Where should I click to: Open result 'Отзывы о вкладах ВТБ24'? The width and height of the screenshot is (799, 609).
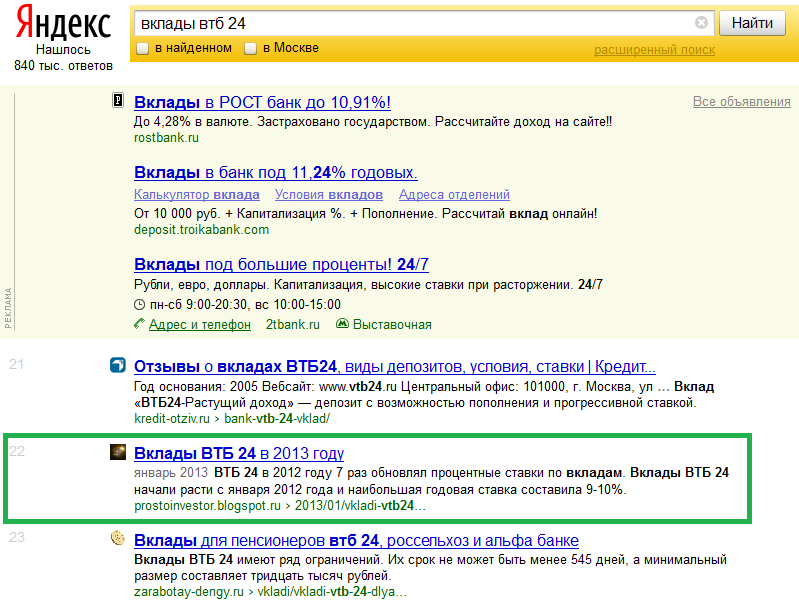(395, 367)
